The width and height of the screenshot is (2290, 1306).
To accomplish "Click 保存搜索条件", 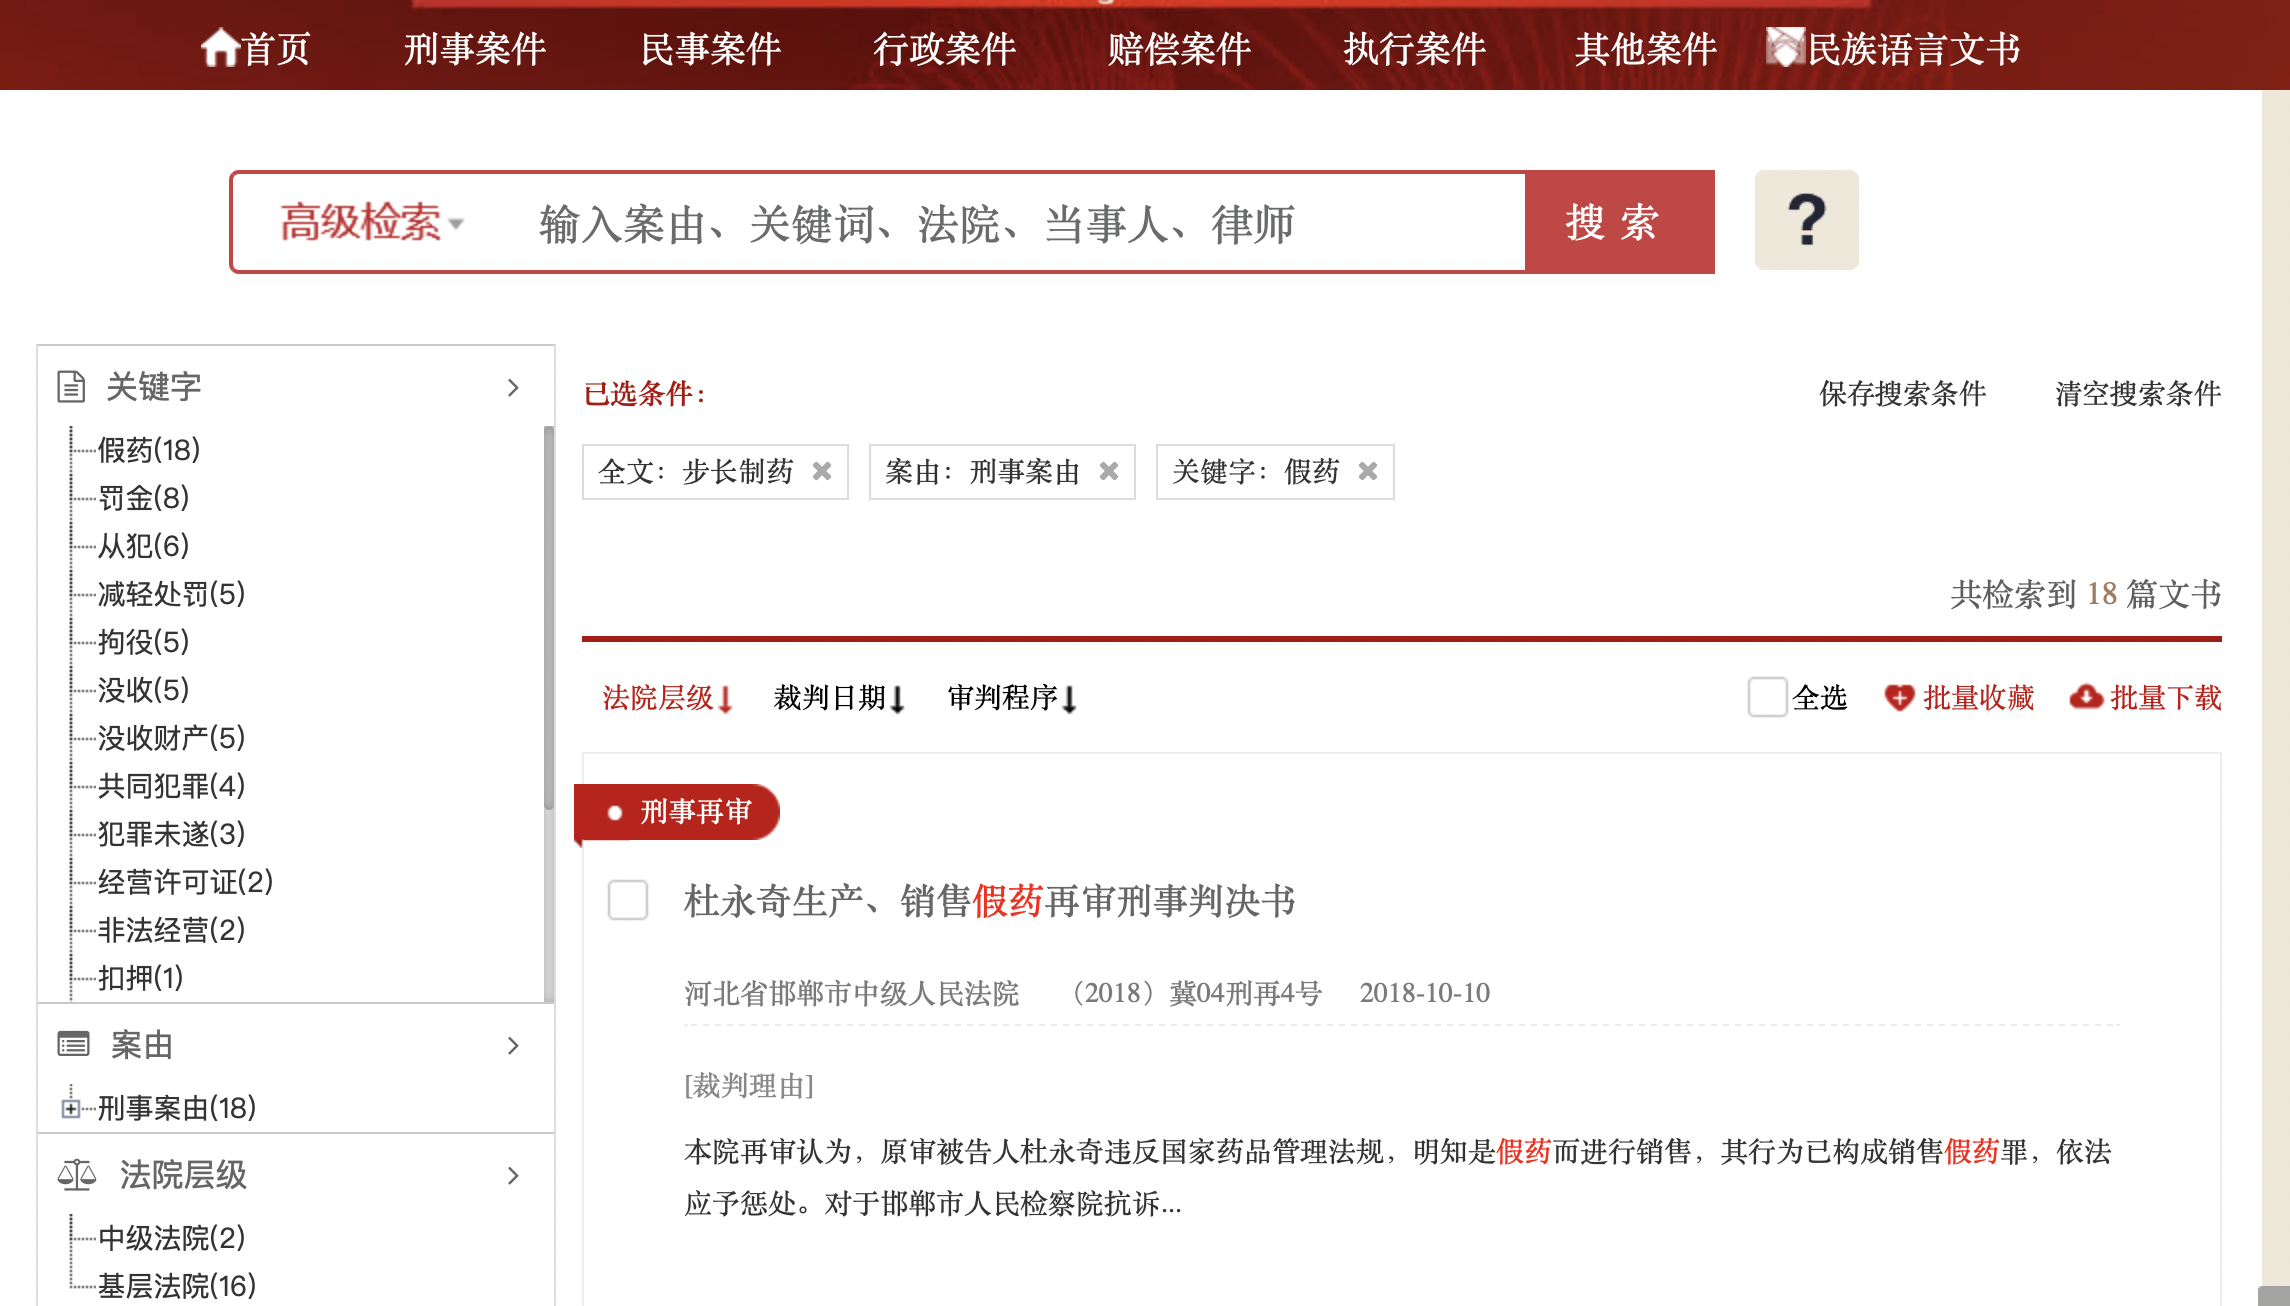I will pos(1902,393).
